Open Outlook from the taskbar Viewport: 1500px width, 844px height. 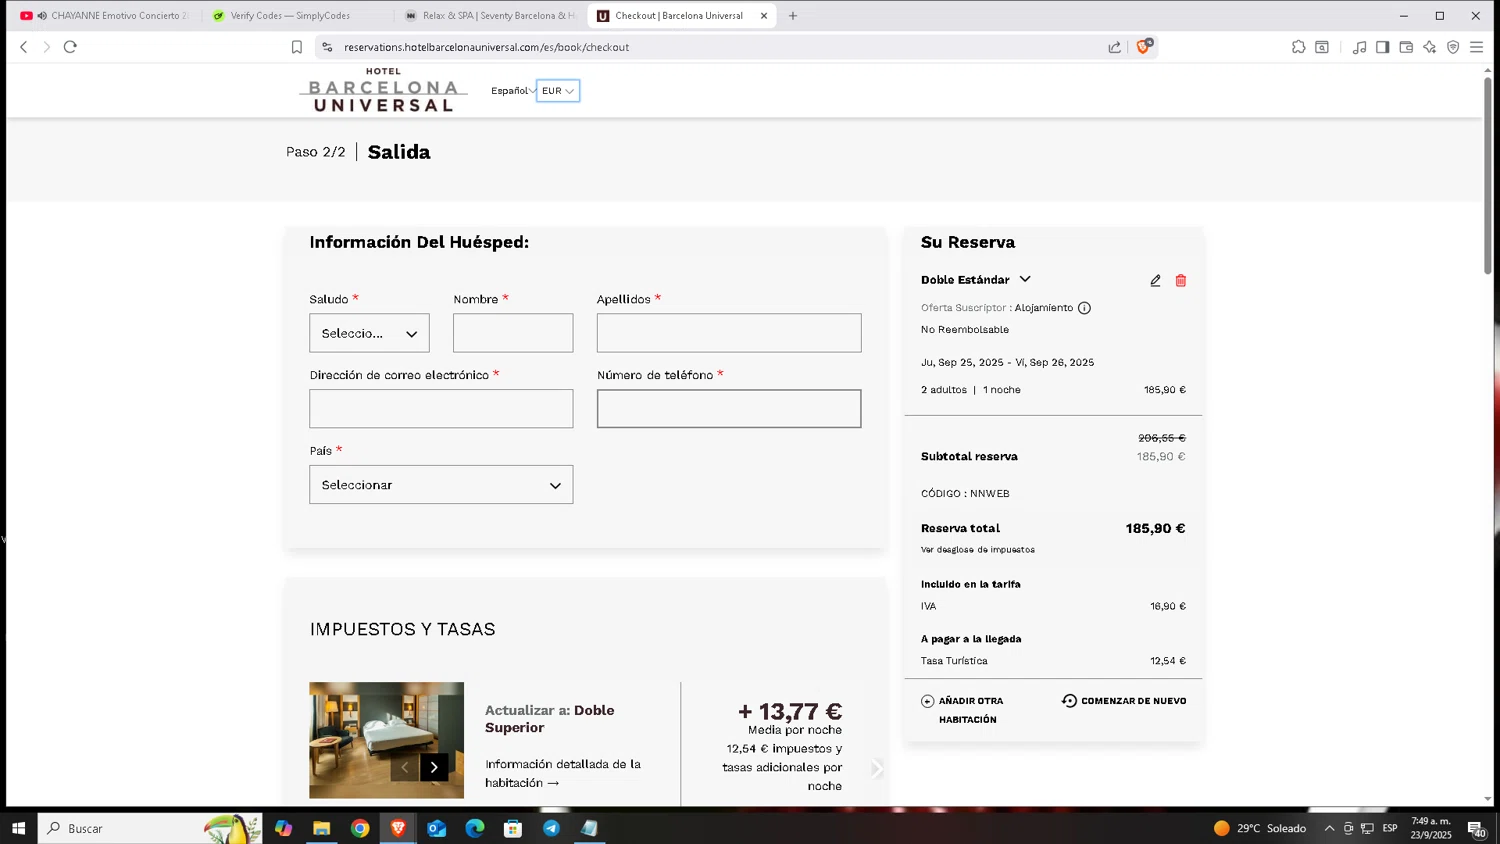[x=437, y=828]
